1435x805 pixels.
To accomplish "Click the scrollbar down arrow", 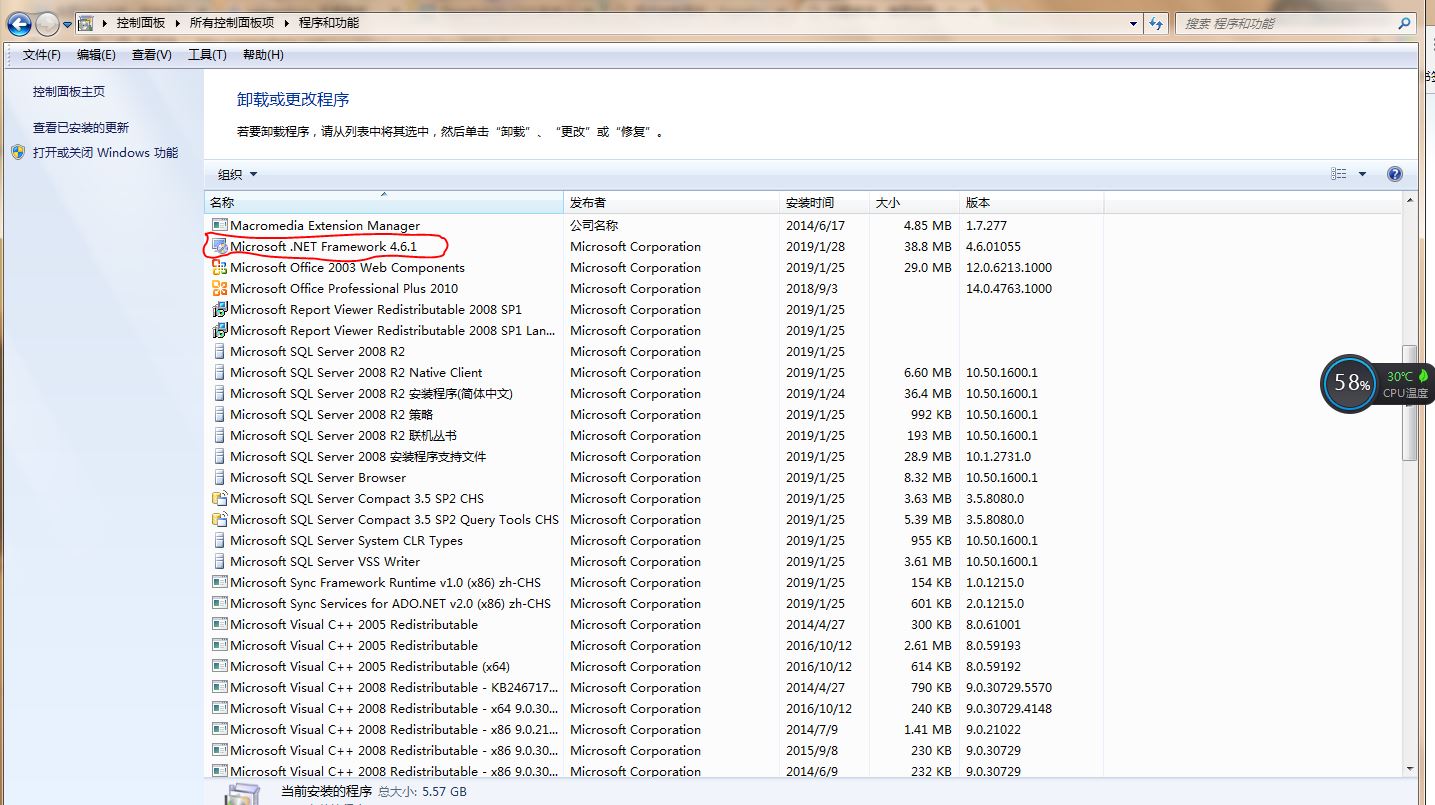I will [1410, 769].
